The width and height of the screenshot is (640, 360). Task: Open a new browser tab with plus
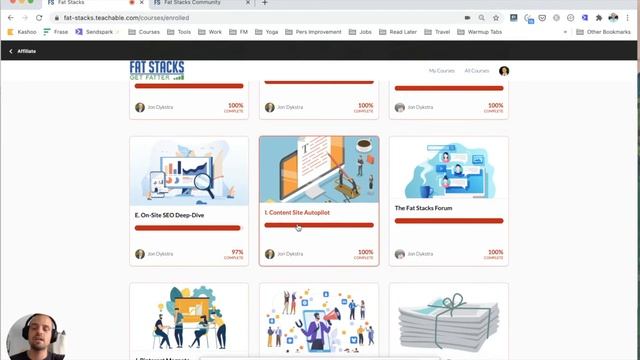point(264,3)
